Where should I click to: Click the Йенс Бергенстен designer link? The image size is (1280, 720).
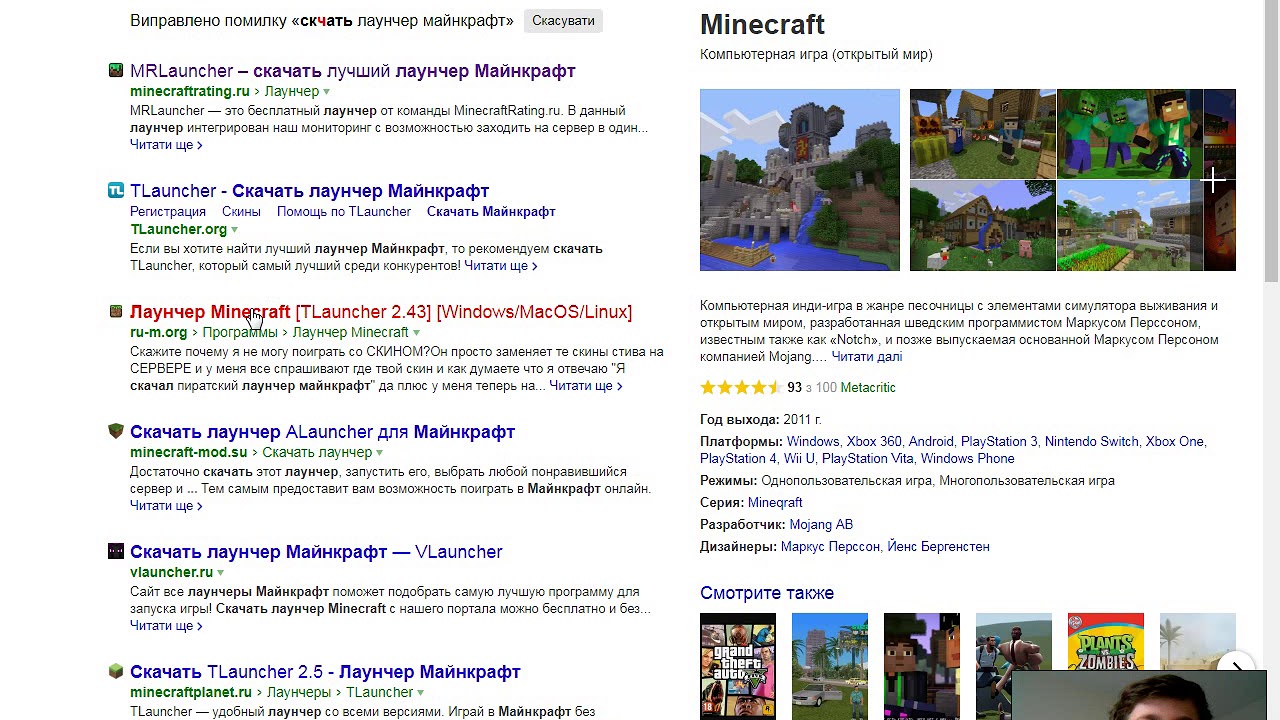coord(939,547)
